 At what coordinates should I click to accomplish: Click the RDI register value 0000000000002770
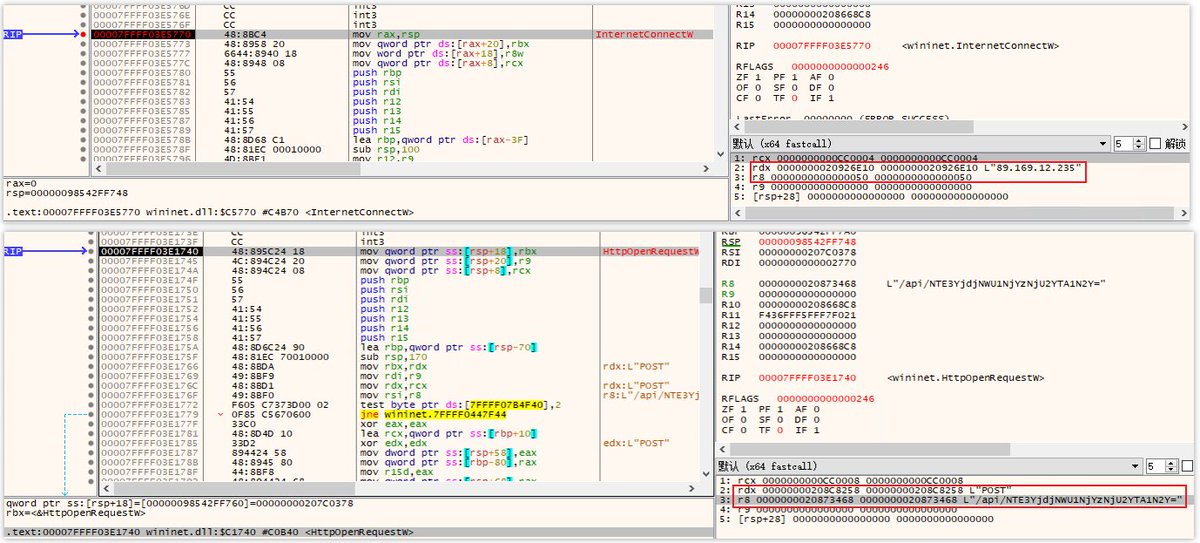tap(808, 262)
